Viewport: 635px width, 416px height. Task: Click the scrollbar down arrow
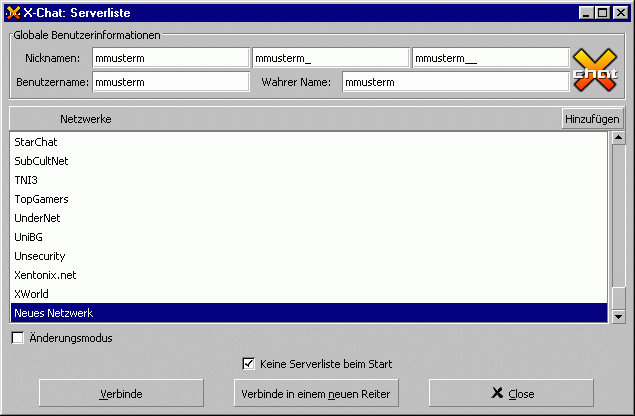point(618,316)
